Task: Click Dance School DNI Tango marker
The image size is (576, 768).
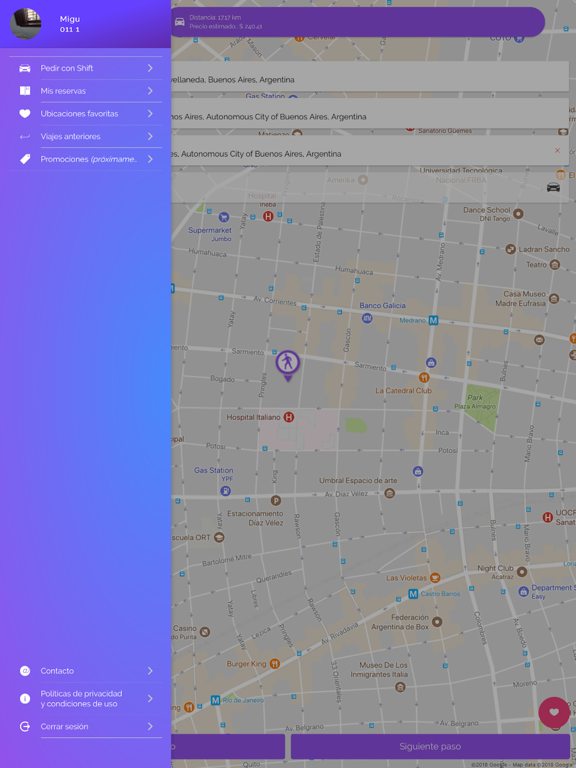Action: click(518, 214)
